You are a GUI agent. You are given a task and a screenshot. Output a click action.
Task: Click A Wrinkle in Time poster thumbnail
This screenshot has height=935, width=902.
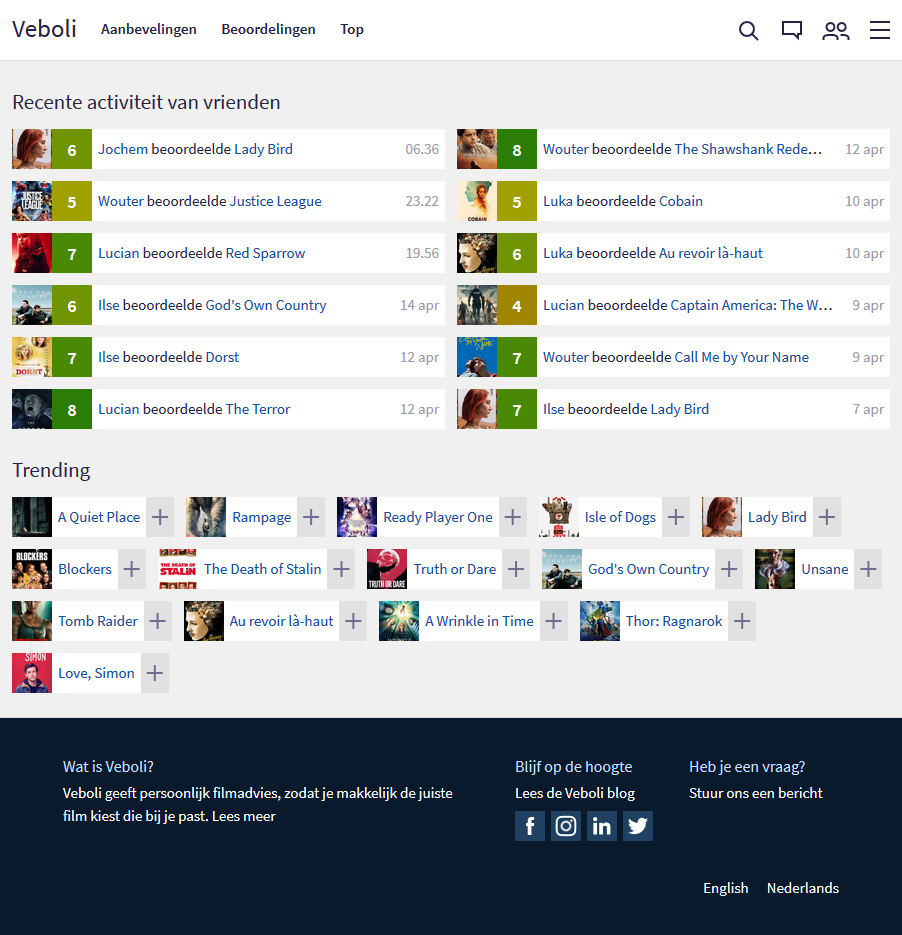point(399,621)
